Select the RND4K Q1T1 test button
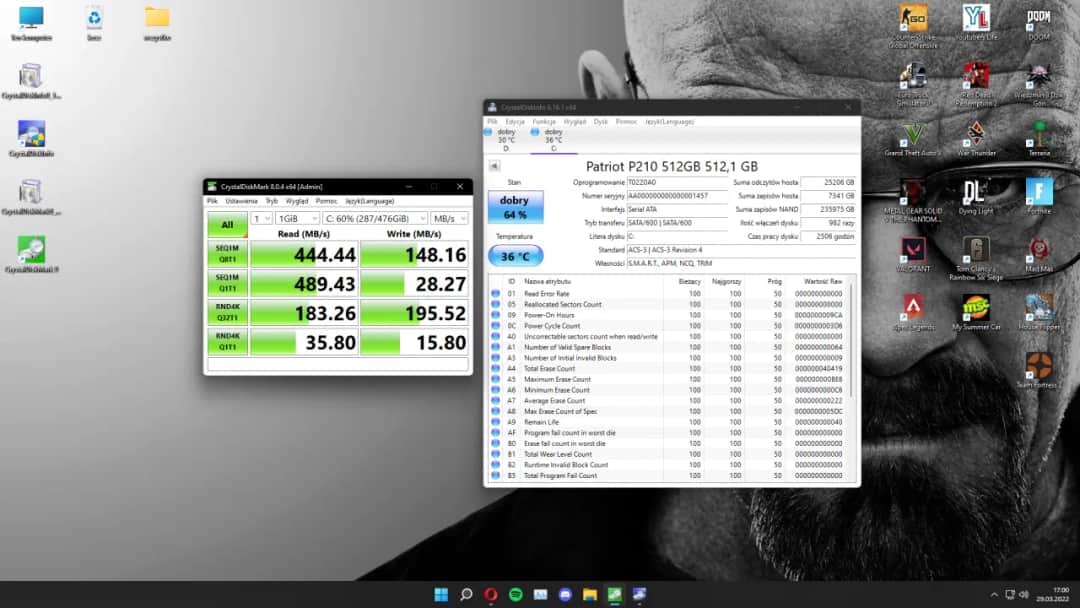 pos(227,341)
